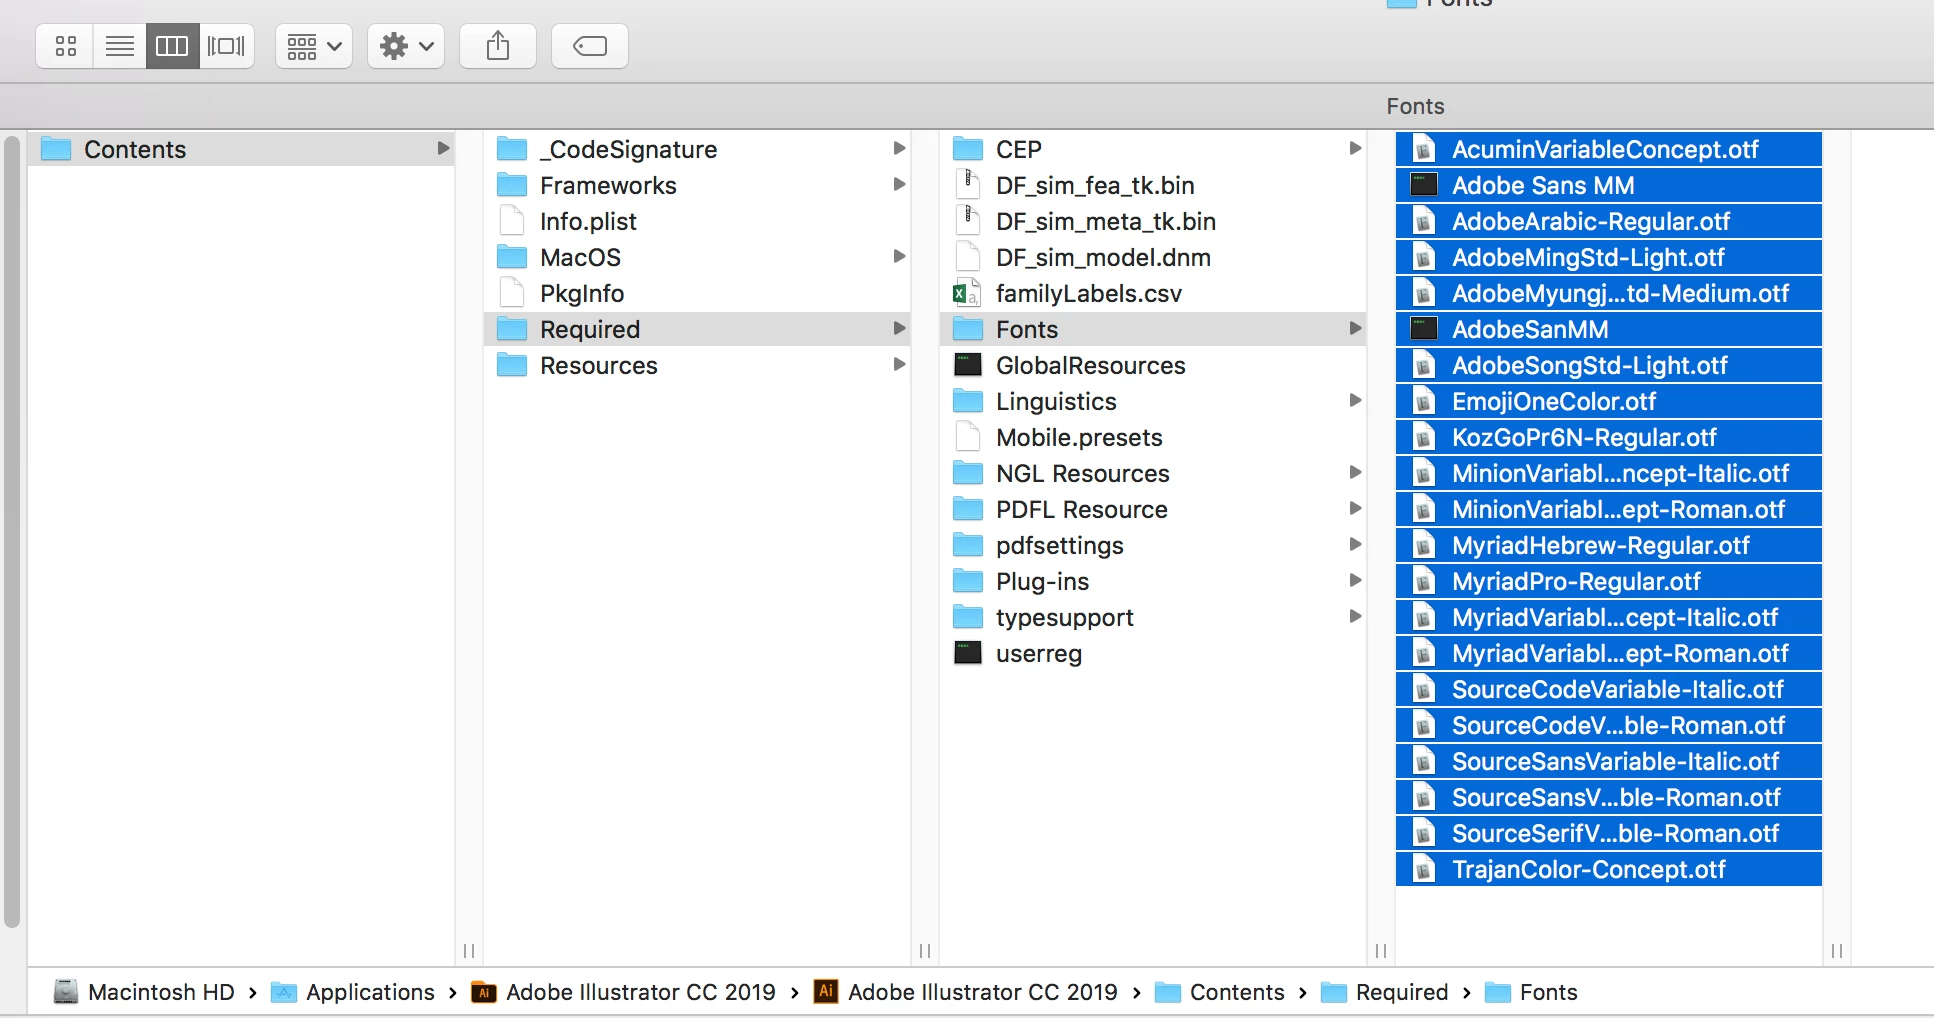
Task: Switch to icon view in Finder toolbar
Action: coord(66,46)
